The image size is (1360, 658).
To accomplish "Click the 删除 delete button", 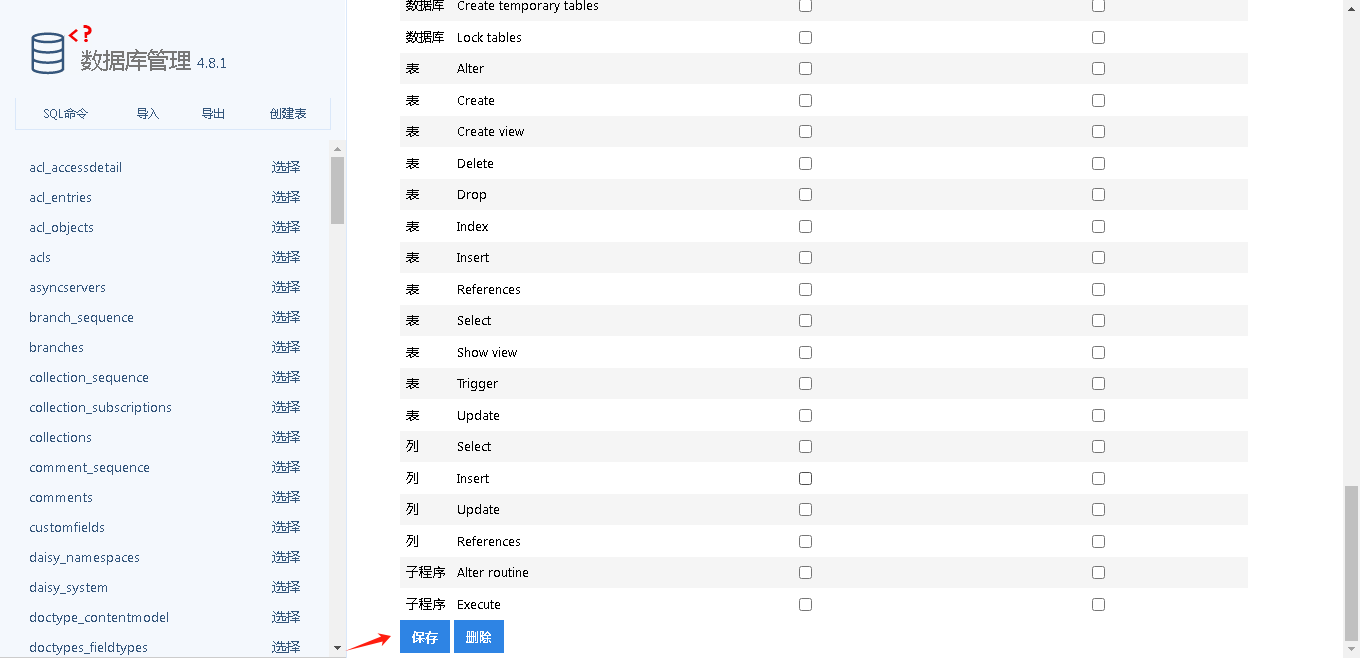I will point(479,637).
